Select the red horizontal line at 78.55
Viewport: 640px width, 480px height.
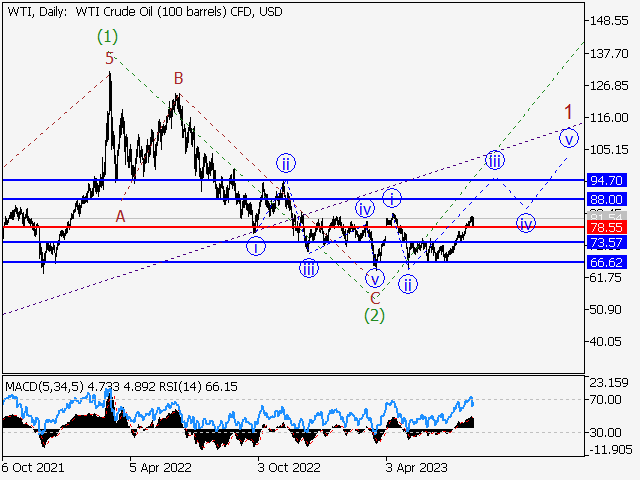point(293,227)
